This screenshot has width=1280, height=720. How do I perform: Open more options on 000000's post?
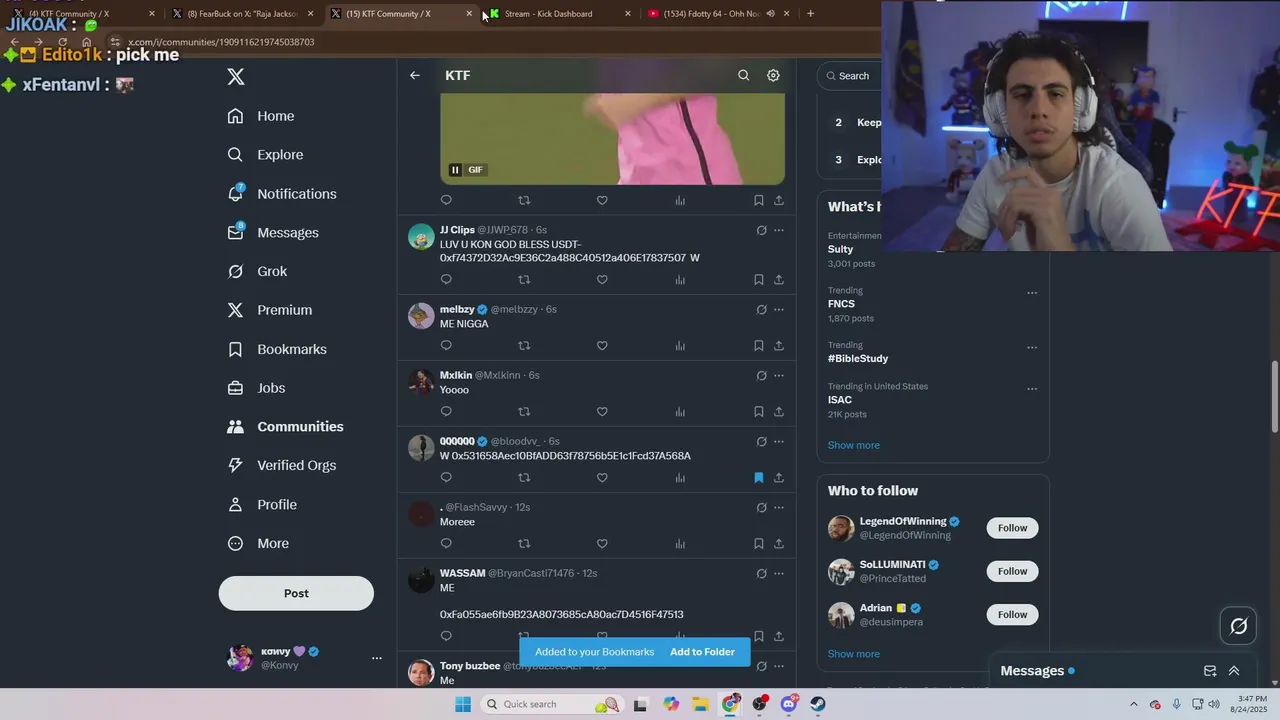pyautogui.click(x=779, y=442)
